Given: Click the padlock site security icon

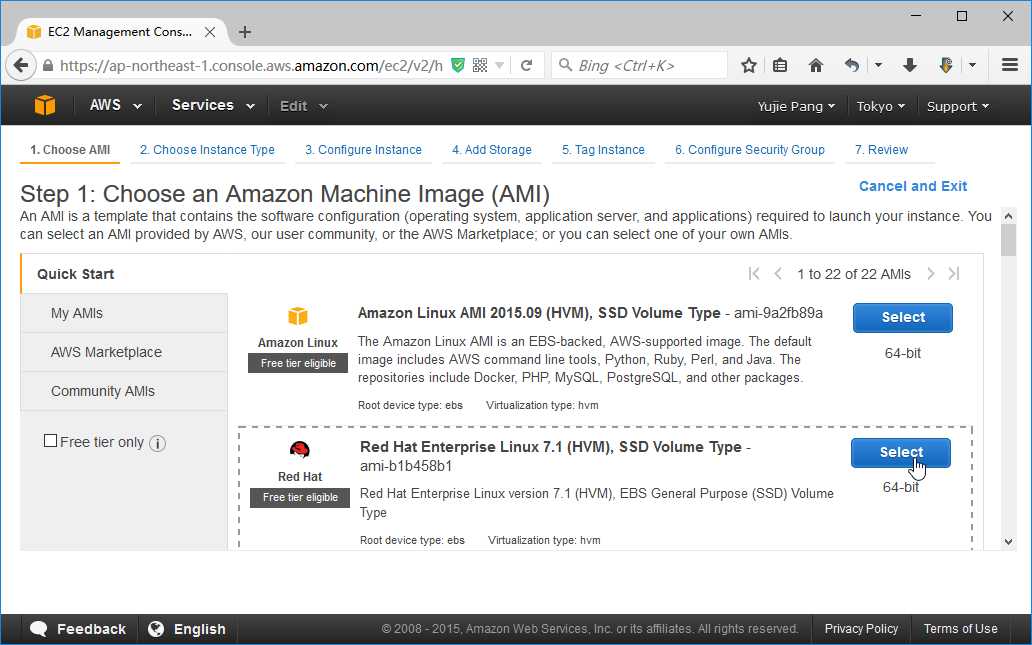Looking at the screenshot, I should (48, 66).
